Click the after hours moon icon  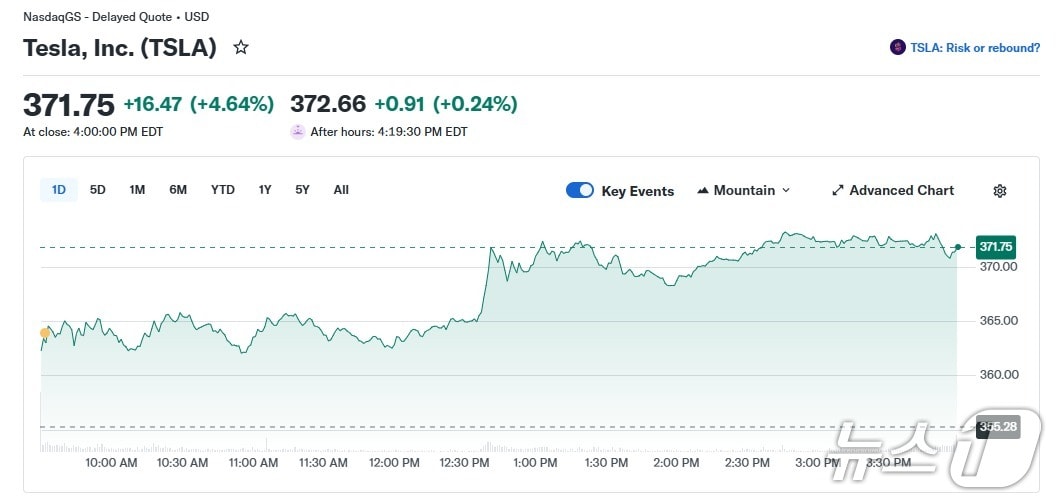tap(298, 131)
